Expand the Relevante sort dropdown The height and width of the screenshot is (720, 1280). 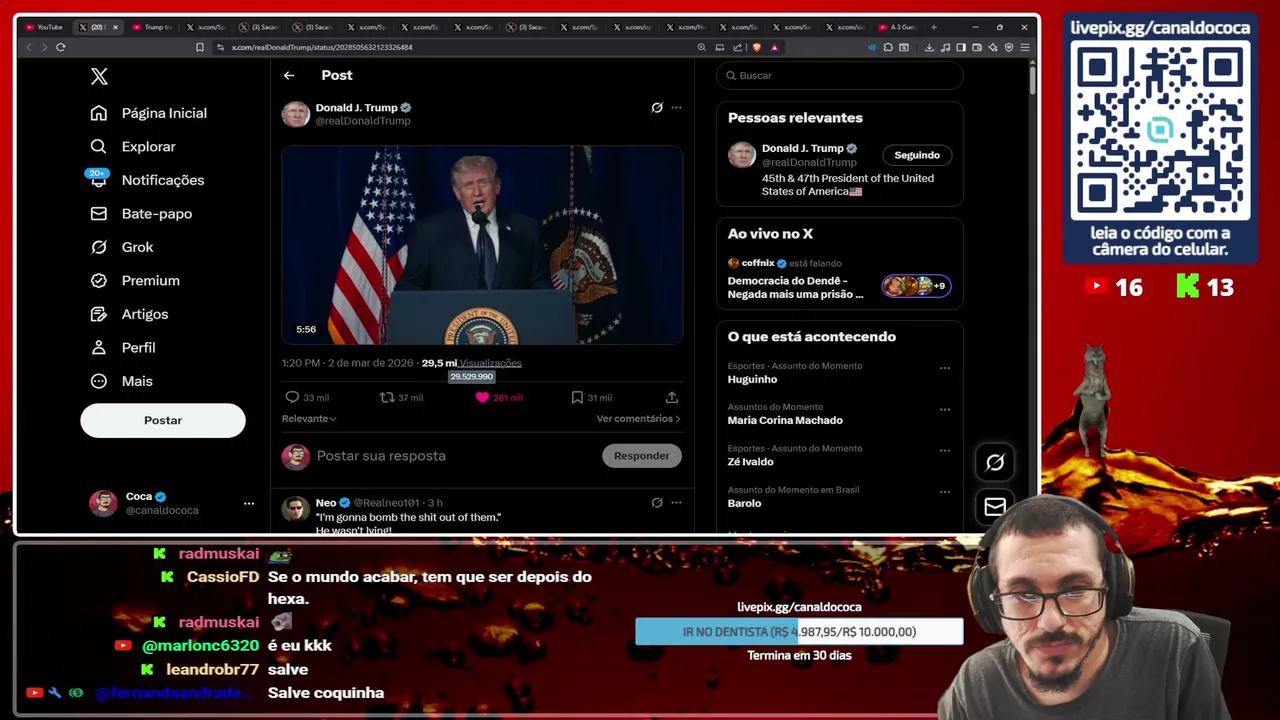pyautogui.click(x=309, y=419)
